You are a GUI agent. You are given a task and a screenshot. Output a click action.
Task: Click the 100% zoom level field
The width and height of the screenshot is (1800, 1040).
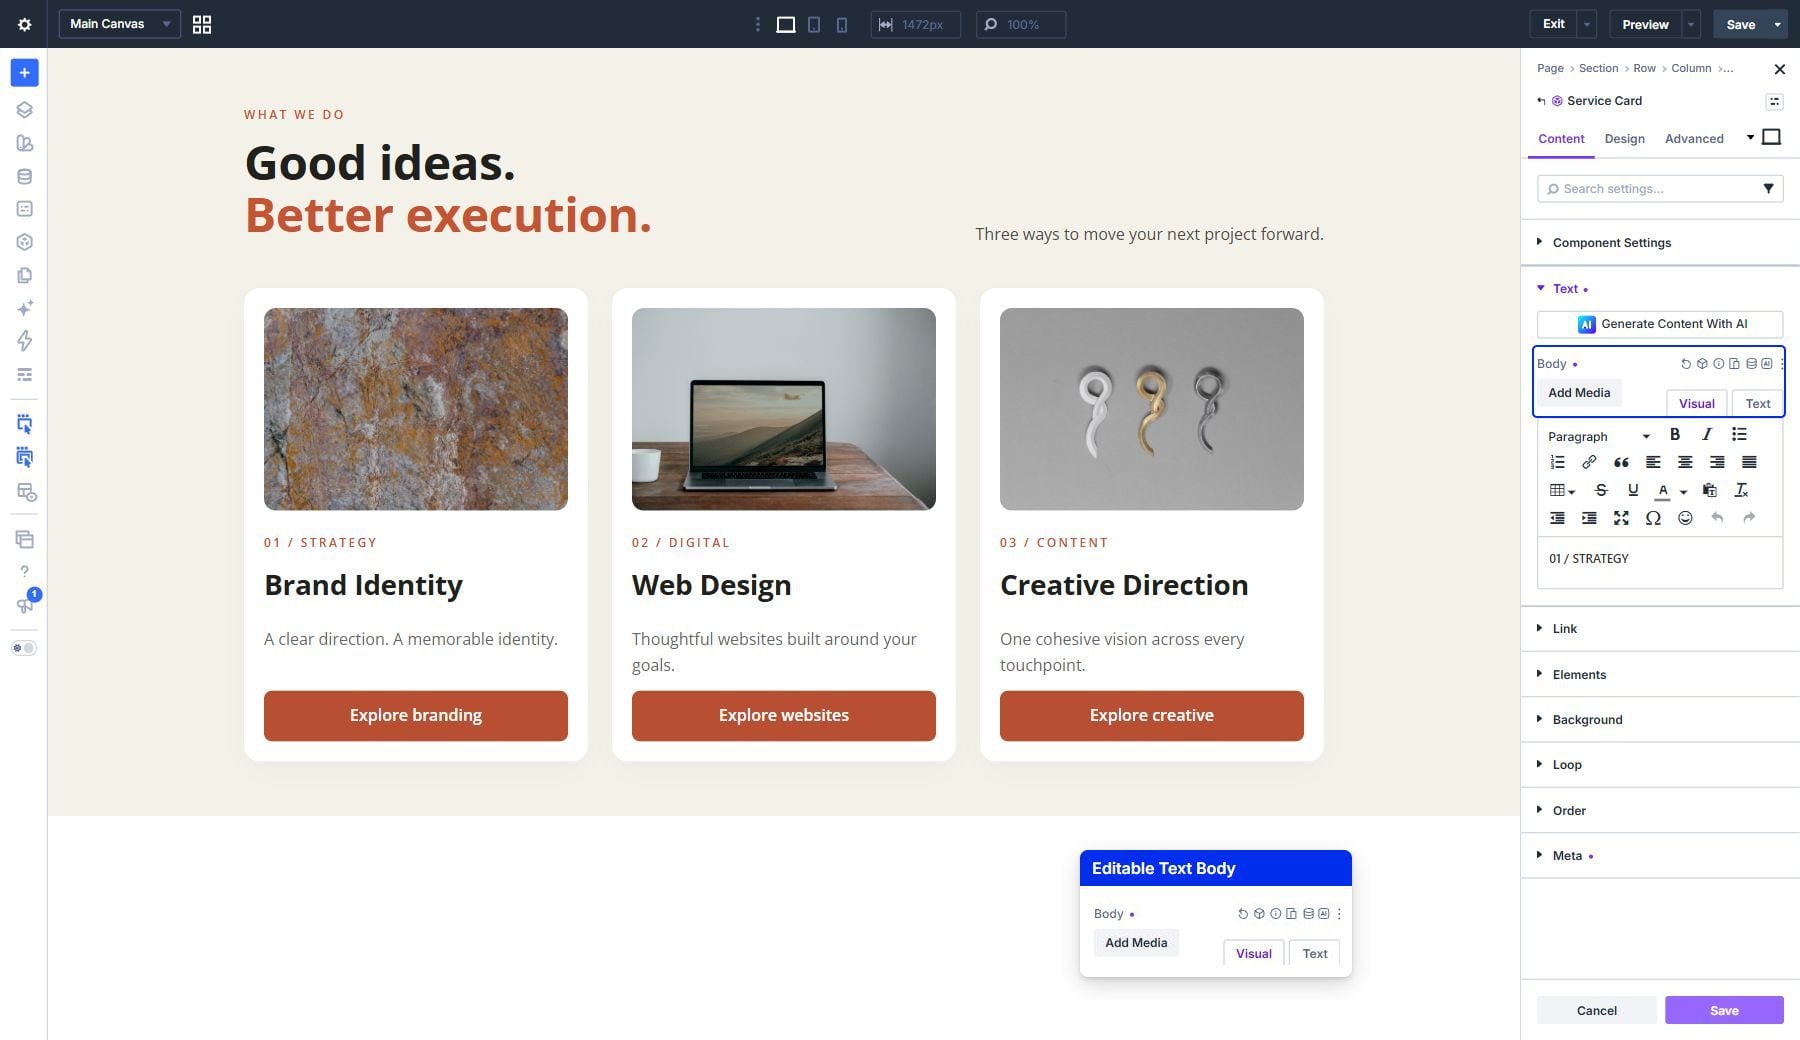1020,24
